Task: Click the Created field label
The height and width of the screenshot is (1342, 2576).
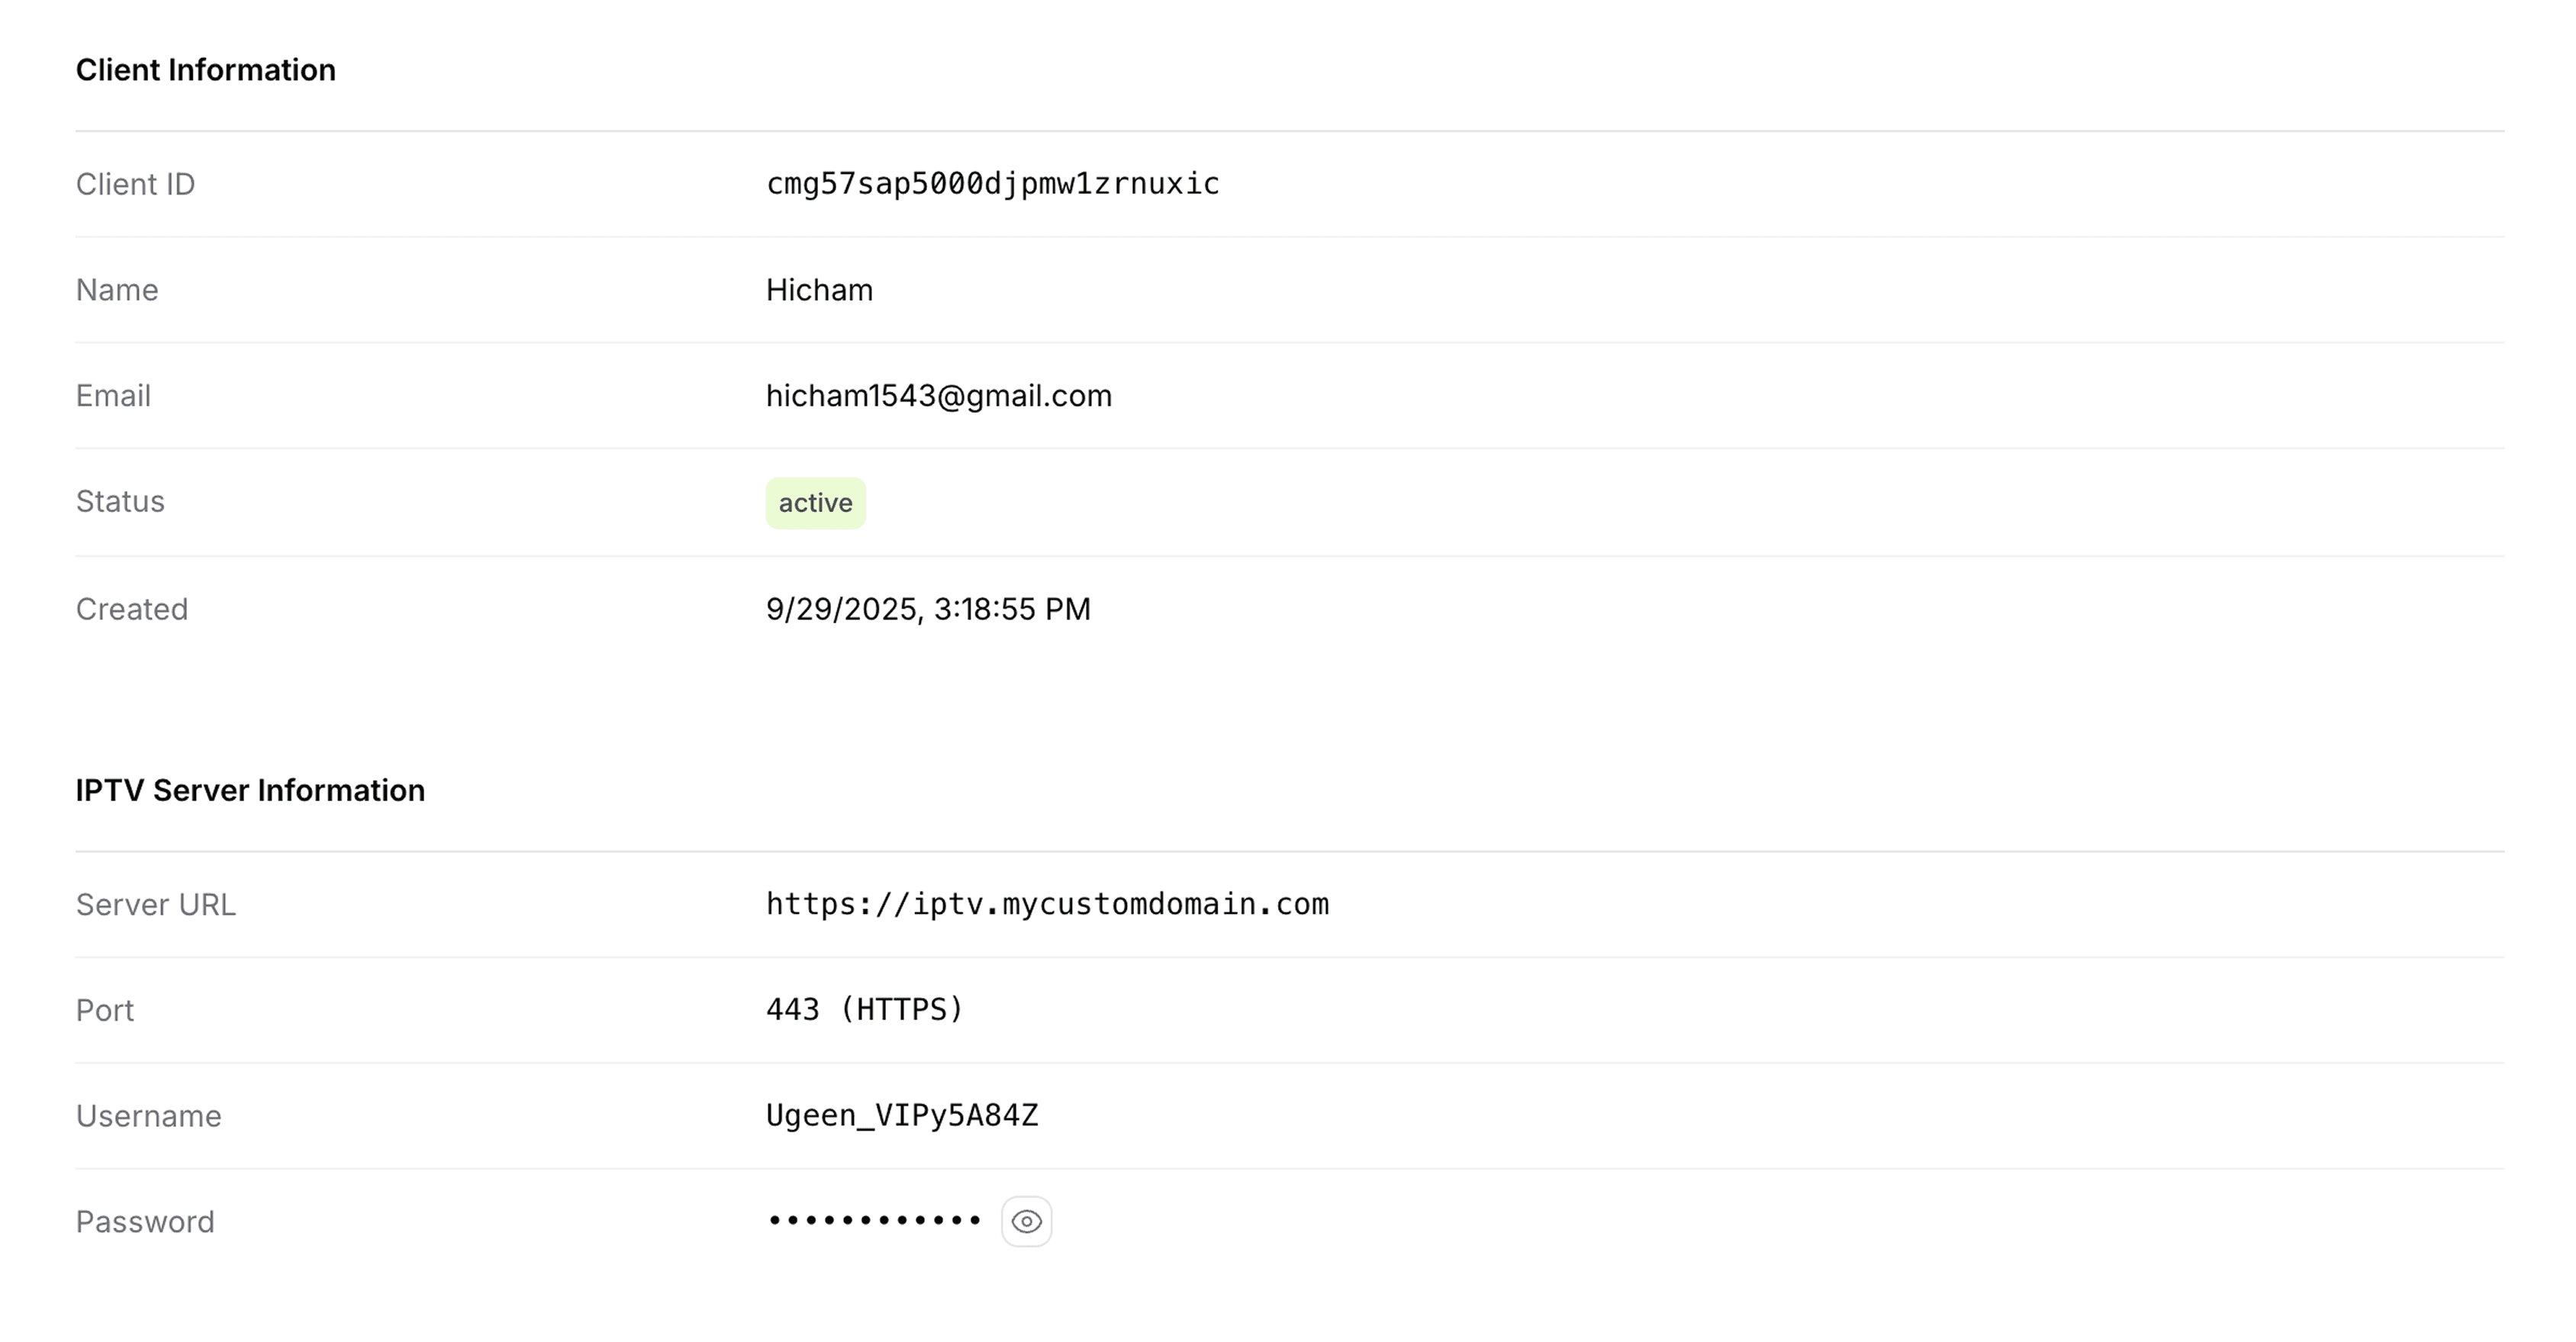Action: [x=132, y=609]
